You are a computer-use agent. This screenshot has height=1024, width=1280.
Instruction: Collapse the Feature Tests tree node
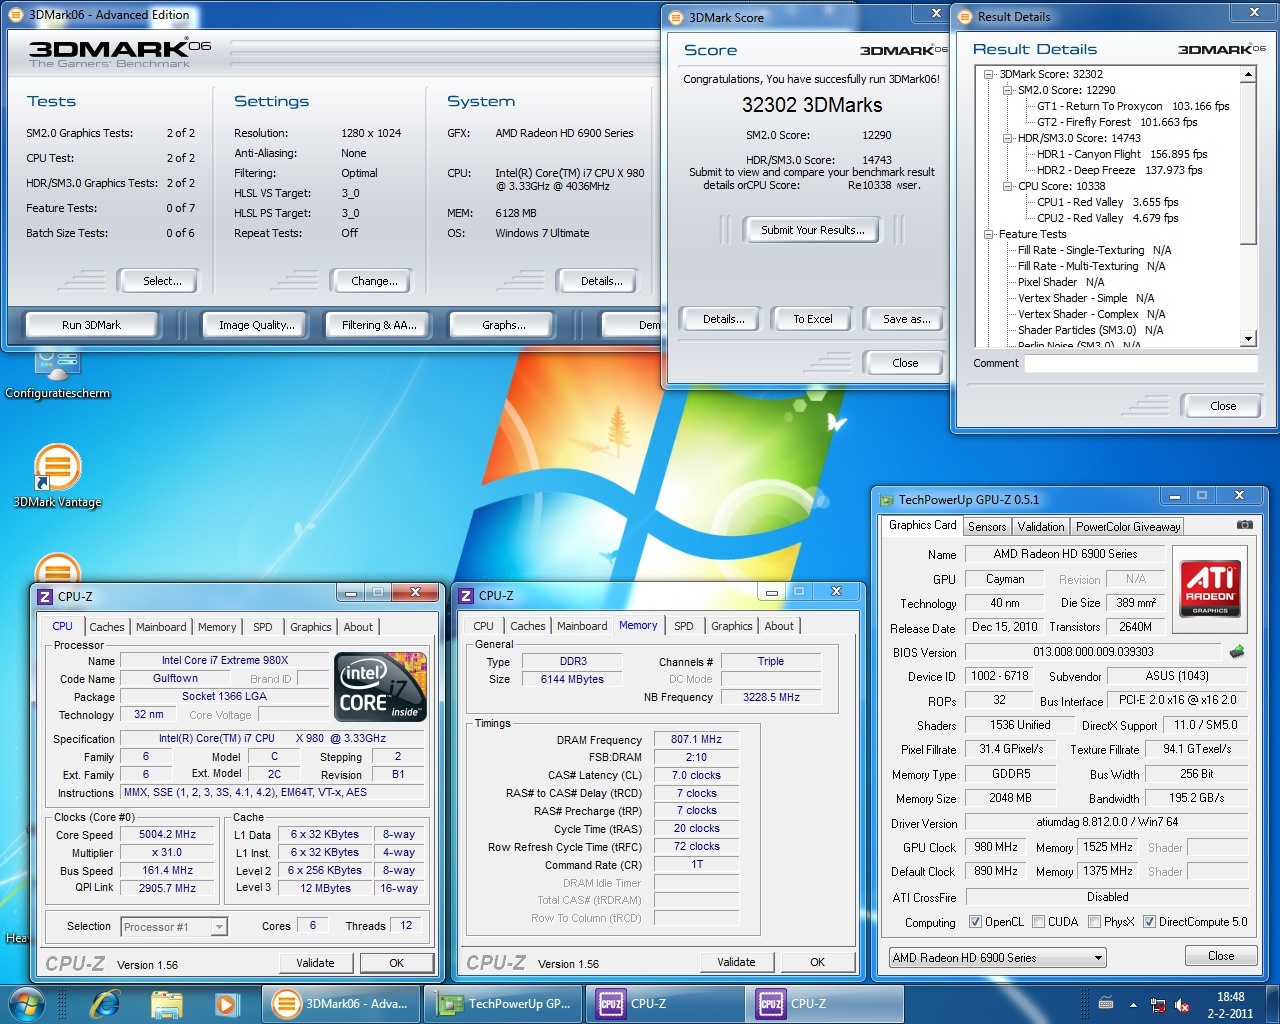point(989,234)
